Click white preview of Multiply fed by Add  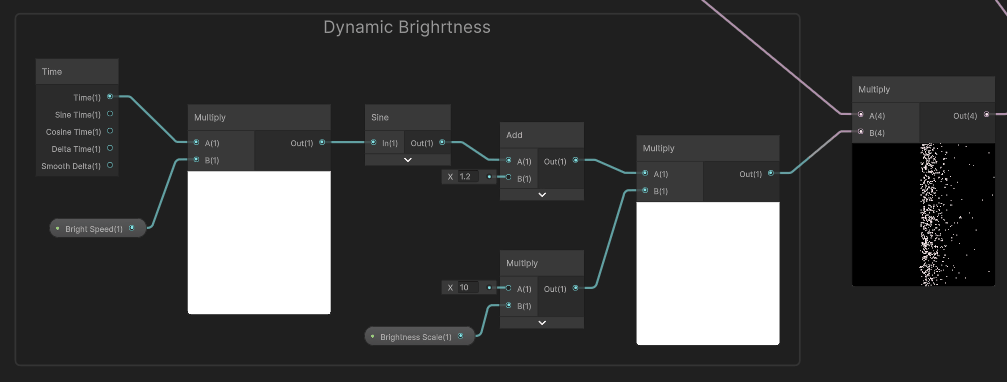(708, 273)
